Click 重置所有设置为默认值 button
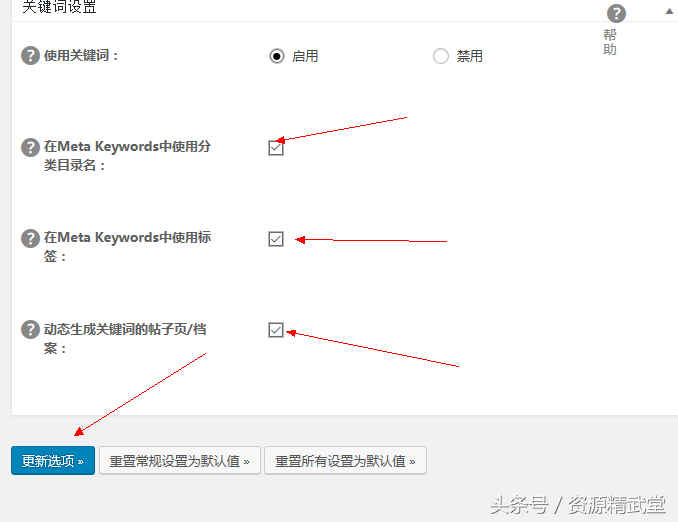The height and width of the screenshot is (522, 678). pyautogui.click(x=345, y=461)
